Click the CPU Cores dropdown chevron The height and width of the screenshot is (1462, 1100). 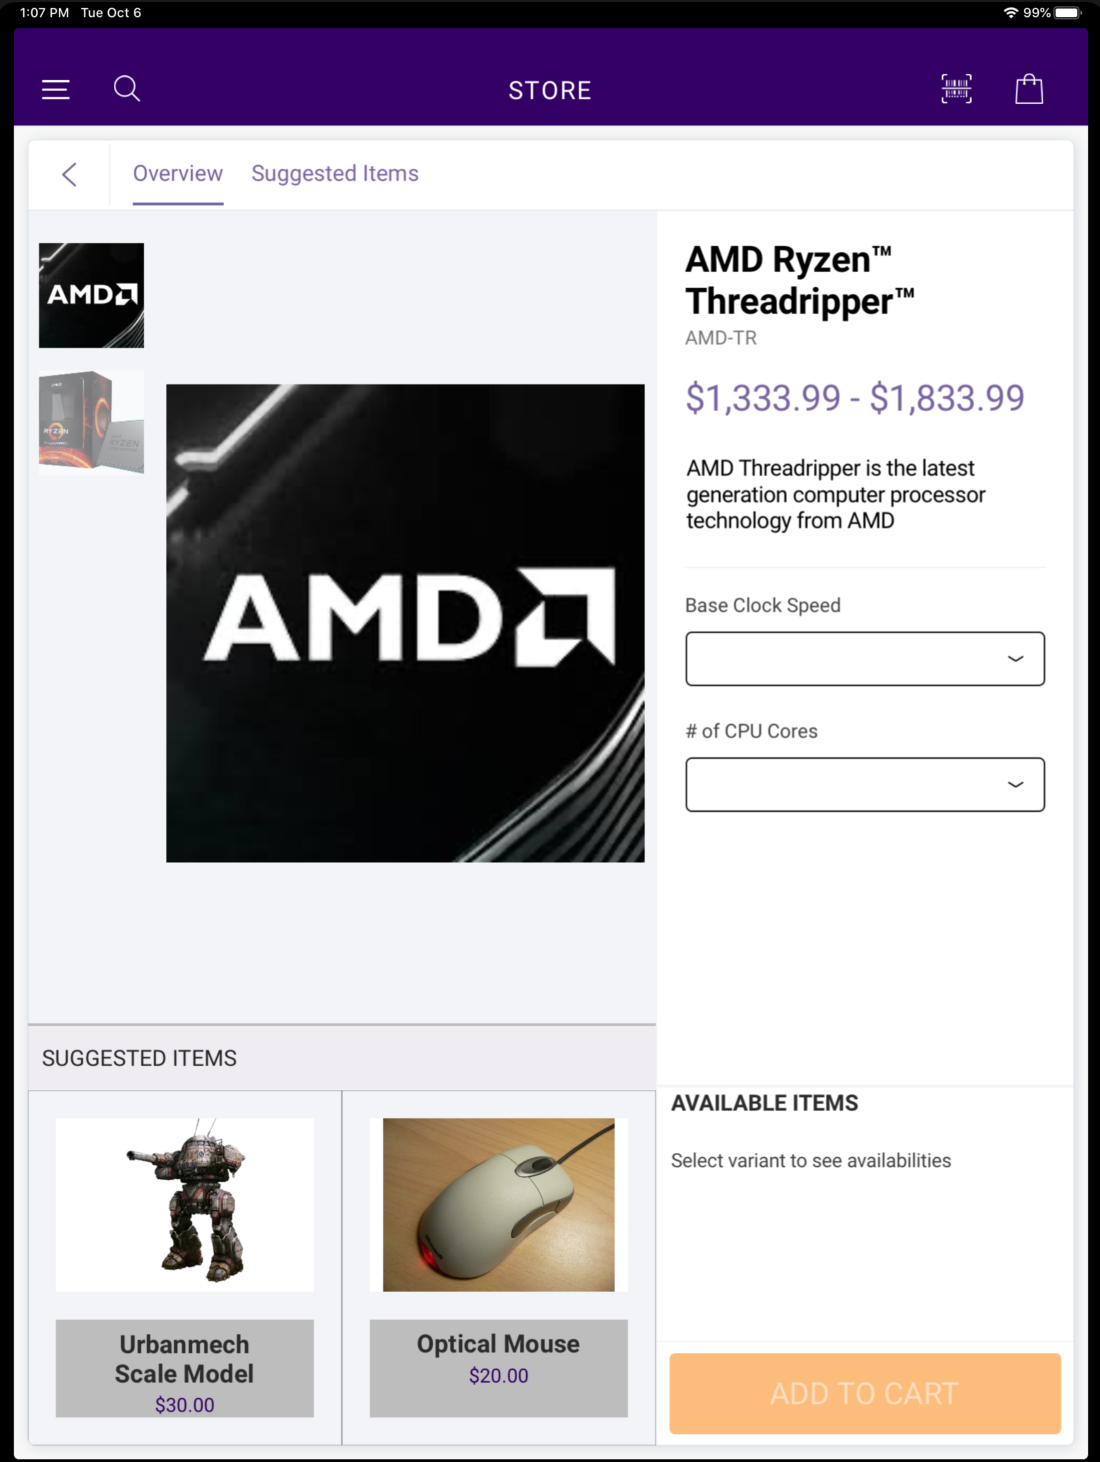click(x=1015, y=785)
